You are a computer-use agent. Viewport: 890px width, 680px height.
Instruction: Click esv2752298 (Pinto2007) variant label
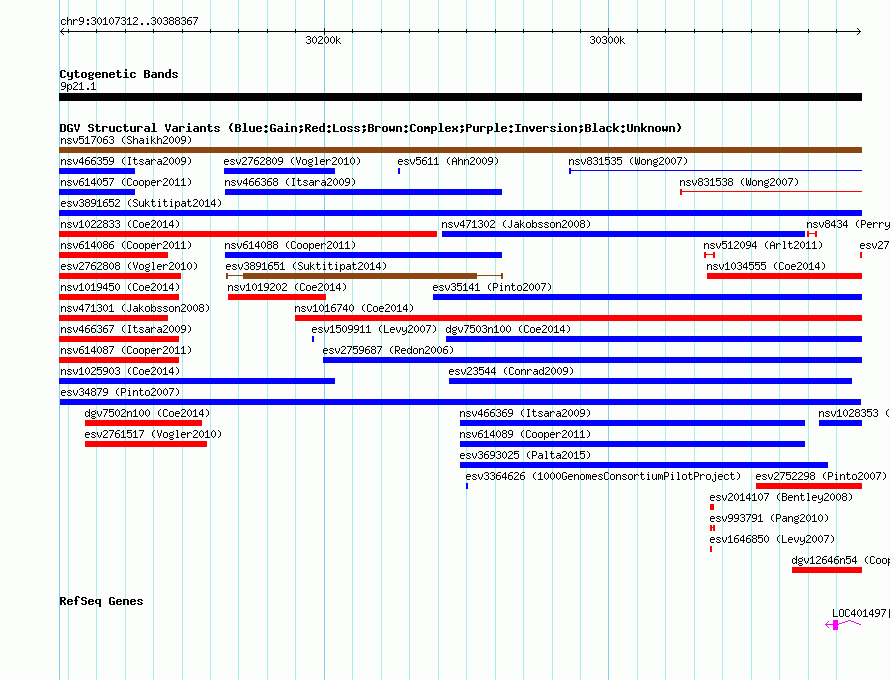tap(821, 476)
